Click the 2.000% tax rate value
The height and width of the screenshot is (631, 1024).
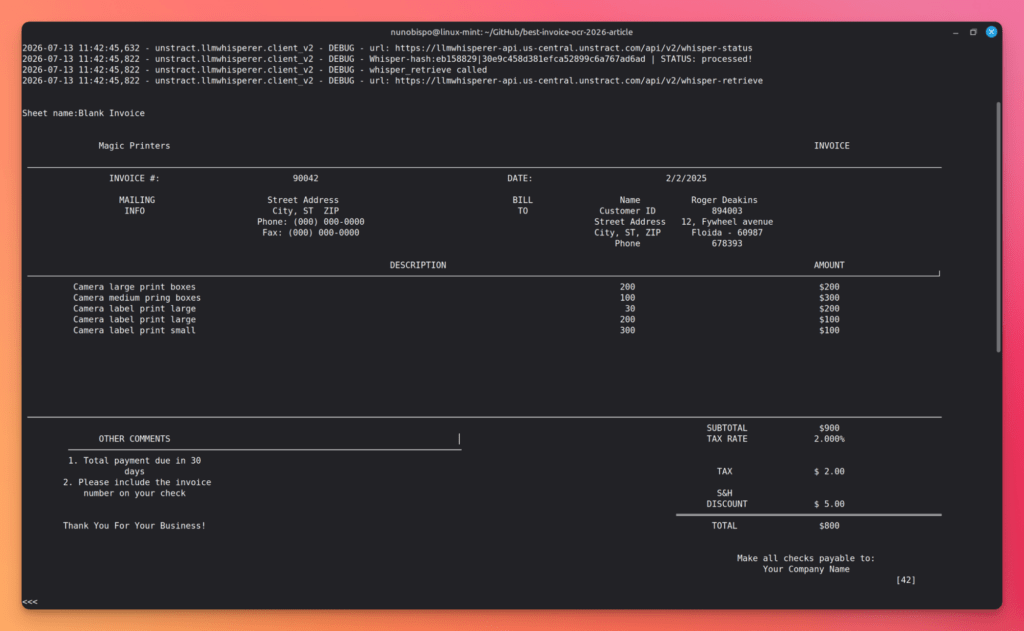(x=829, y=439)
